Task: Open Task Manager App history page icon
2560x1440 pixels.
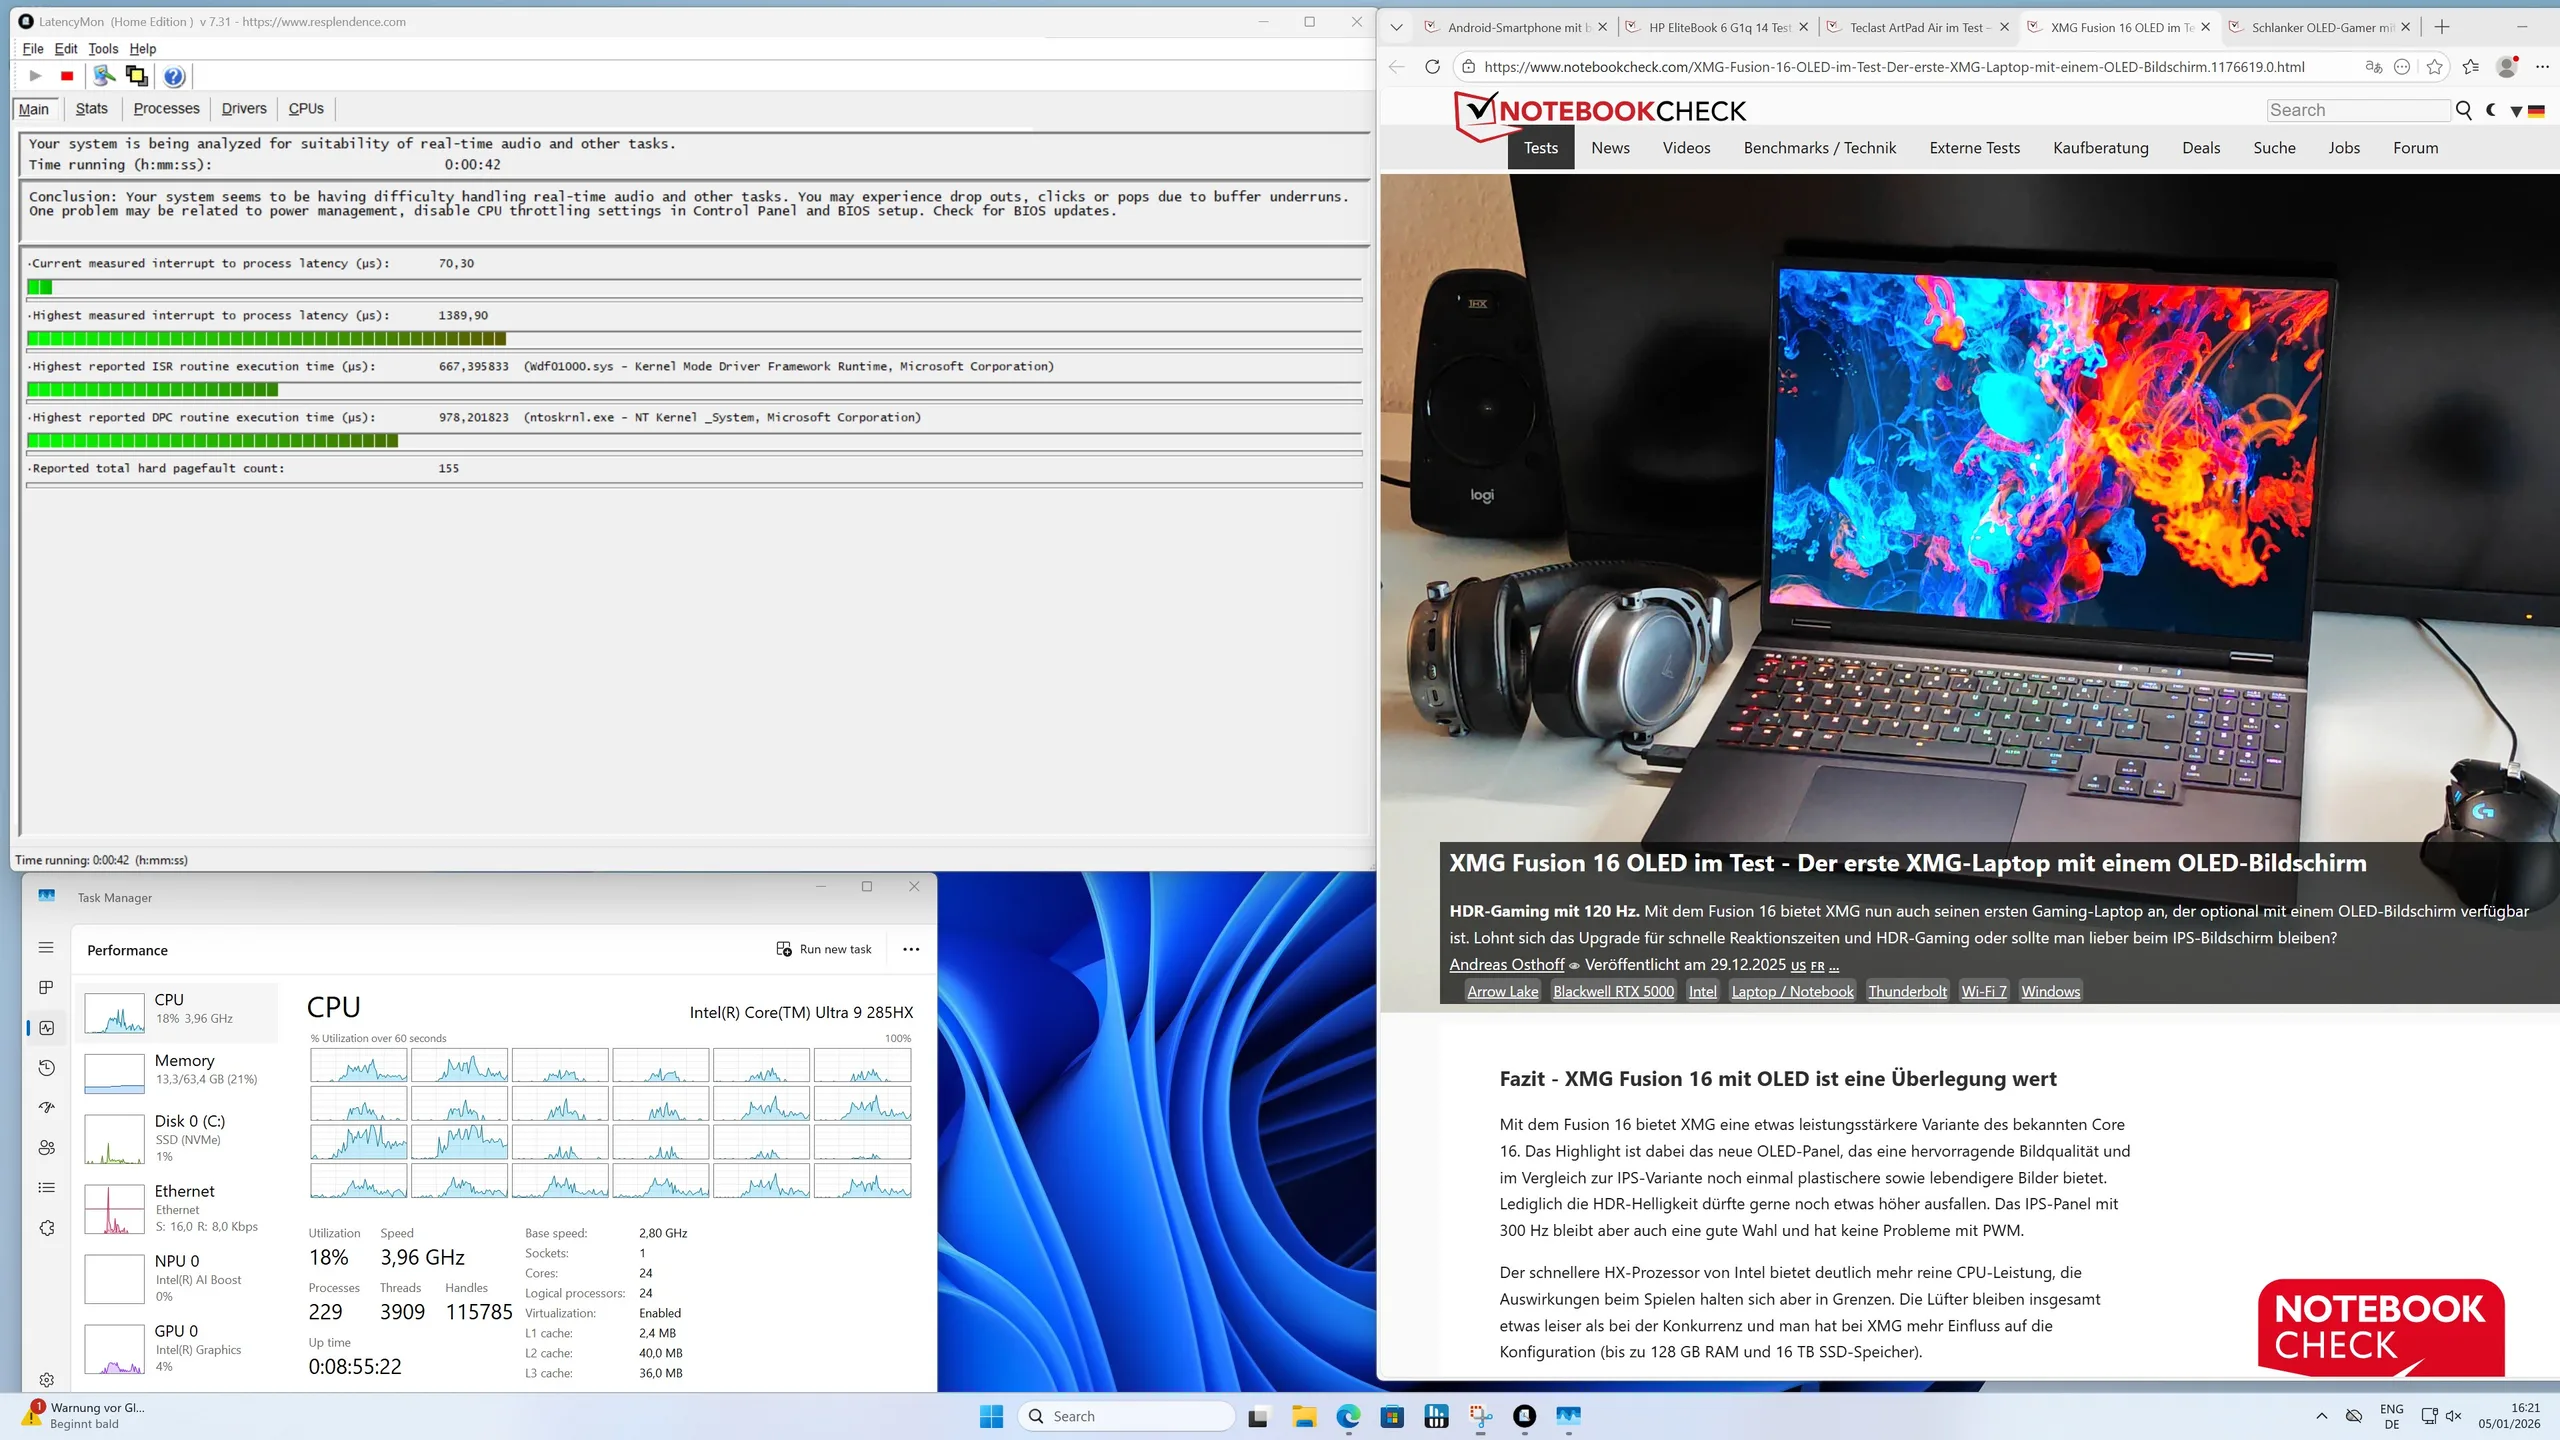Action: pos(46,1068)
